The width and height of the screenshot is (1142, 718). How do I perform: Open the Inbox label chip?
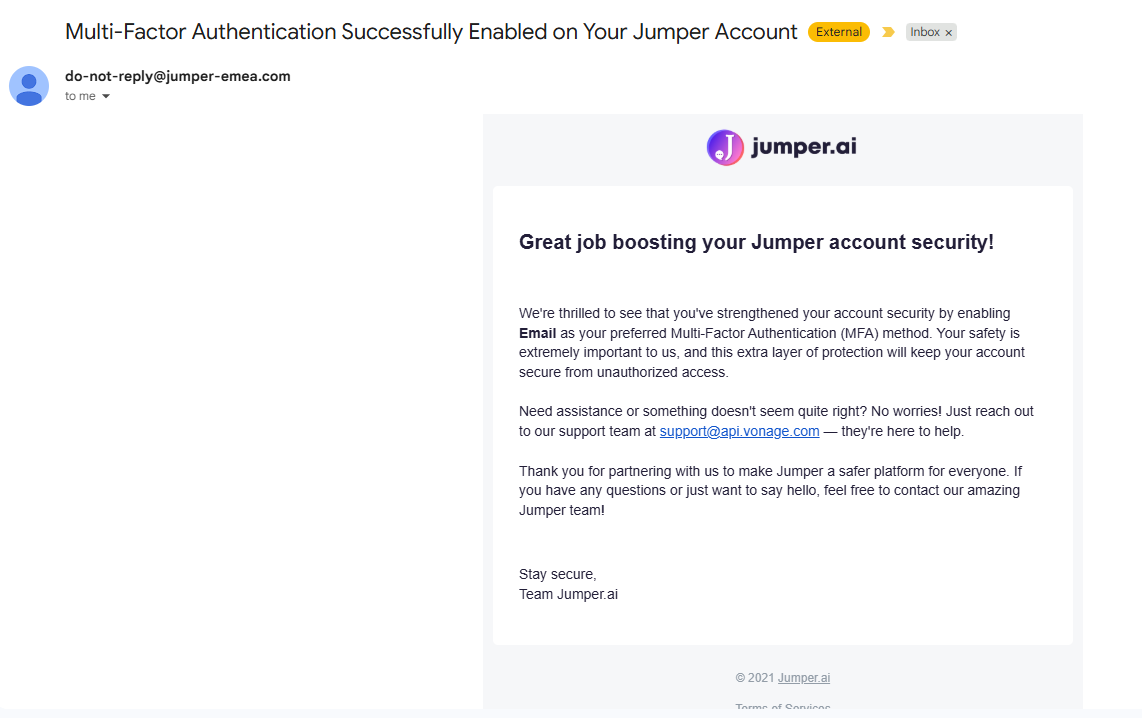(x=924, y=32)
